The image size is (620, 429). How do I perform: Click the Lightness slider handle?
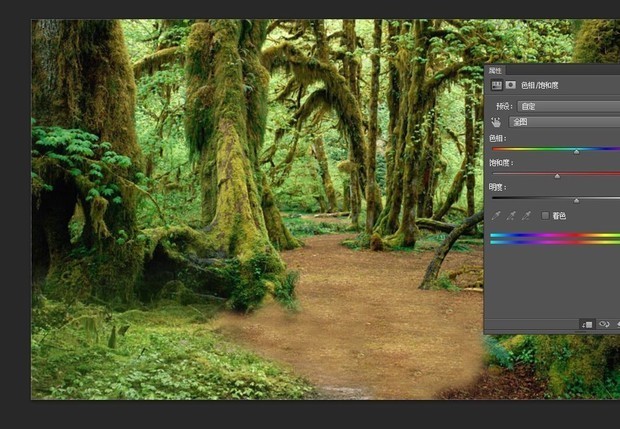[576, 200]
